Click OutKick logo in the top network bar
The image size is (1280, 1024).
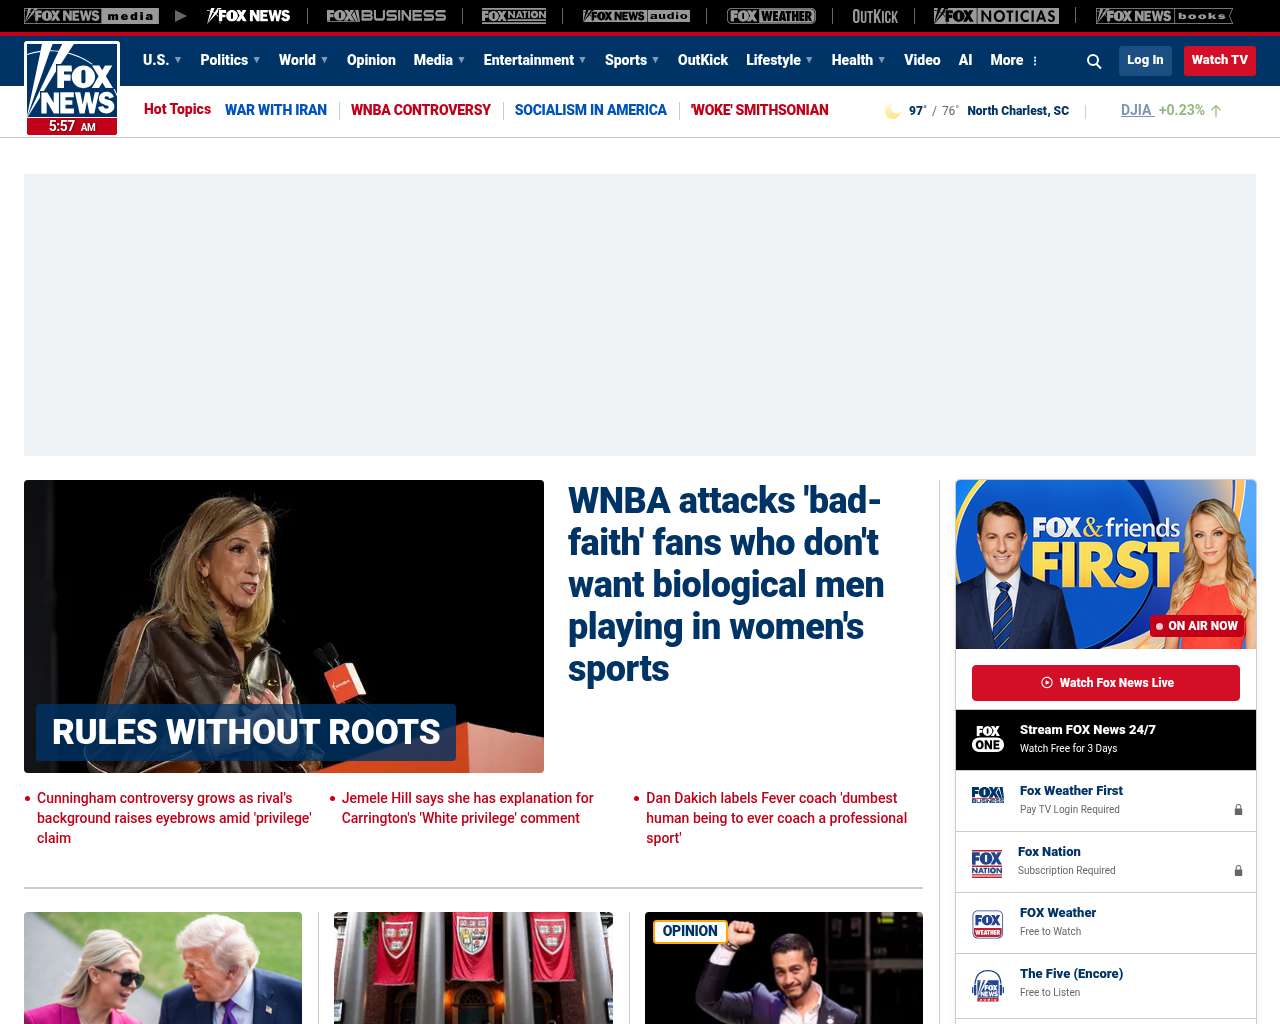coord(875,16)
